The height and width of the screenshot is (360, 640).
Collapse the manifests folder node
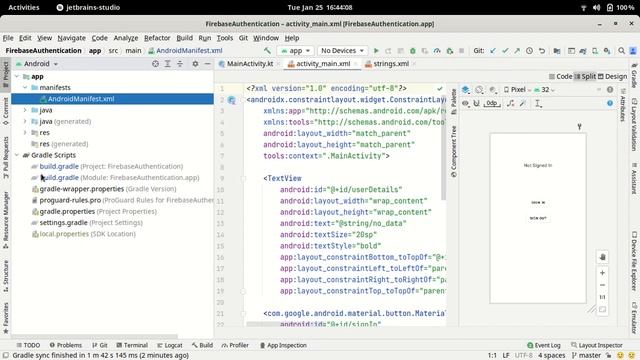[25, 87]
